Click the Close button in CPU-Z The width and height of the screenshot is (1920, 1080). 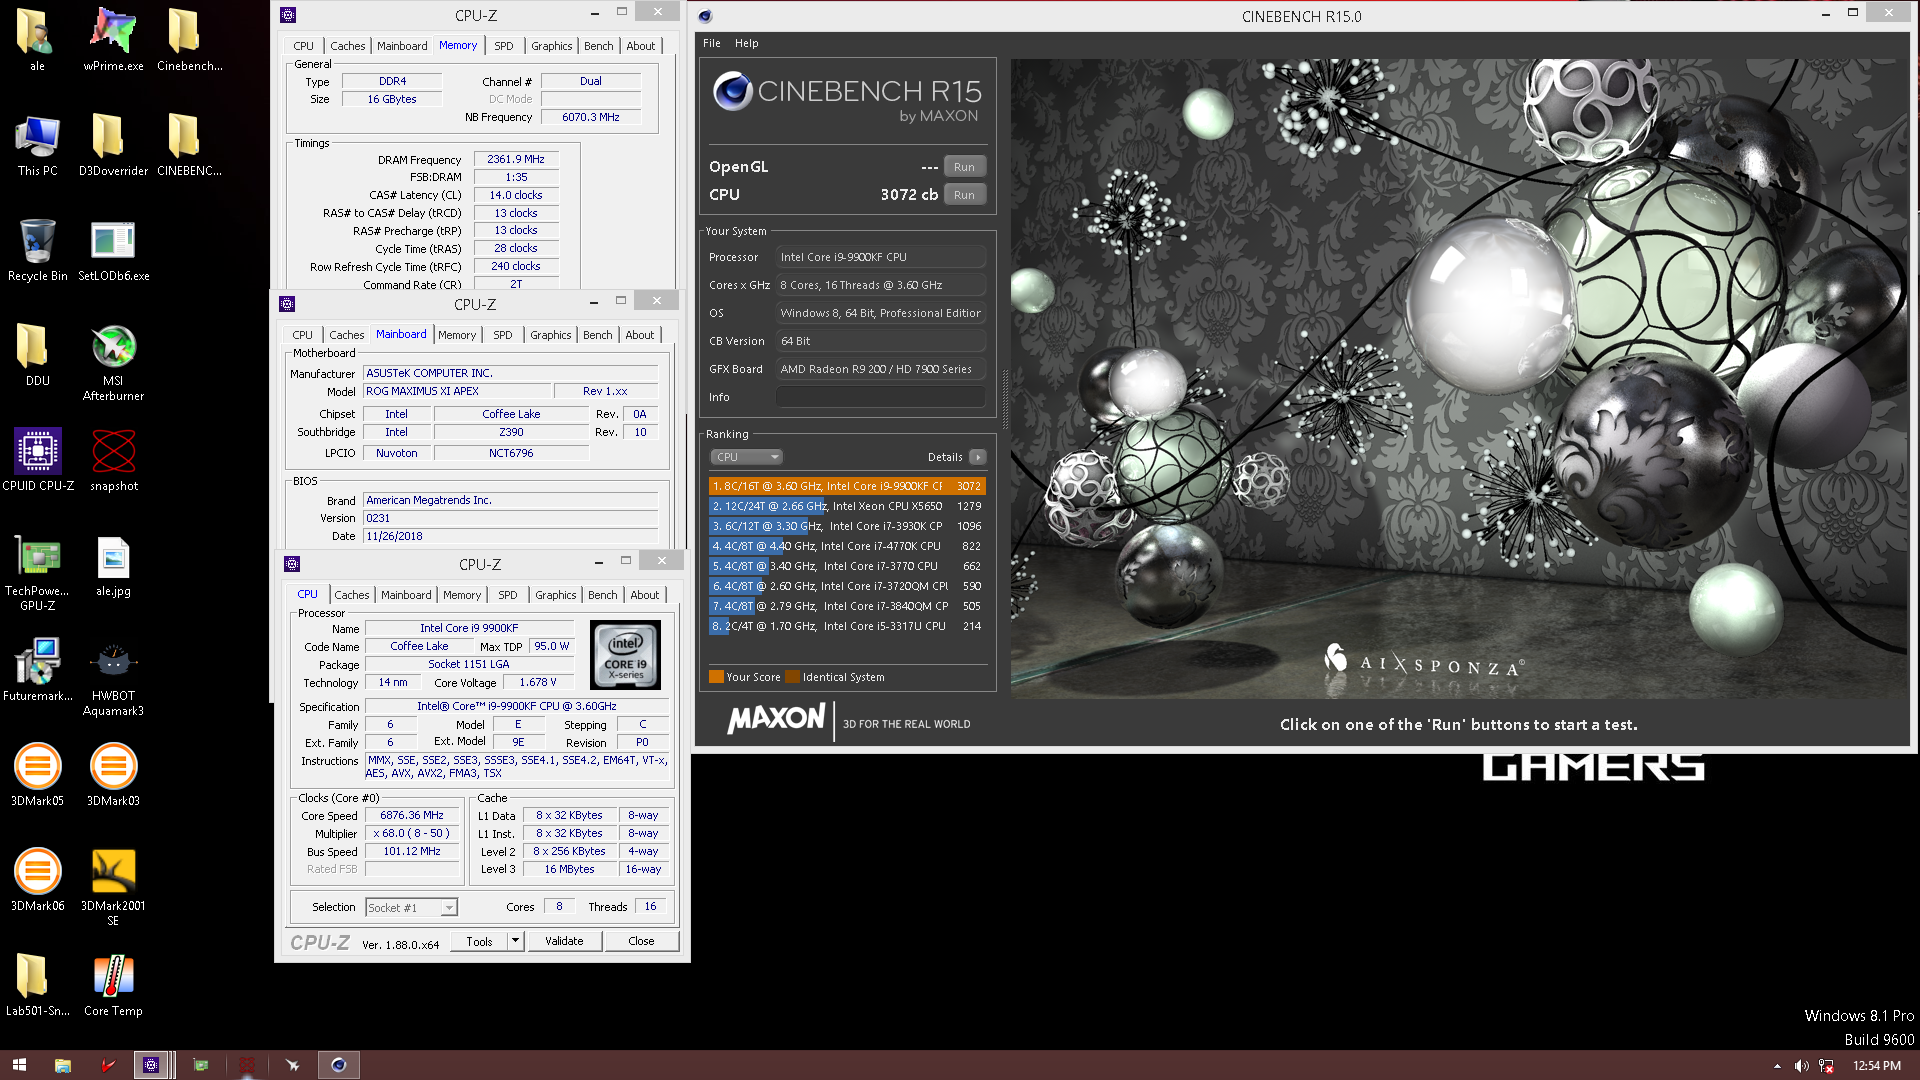[x=641, y=941]
